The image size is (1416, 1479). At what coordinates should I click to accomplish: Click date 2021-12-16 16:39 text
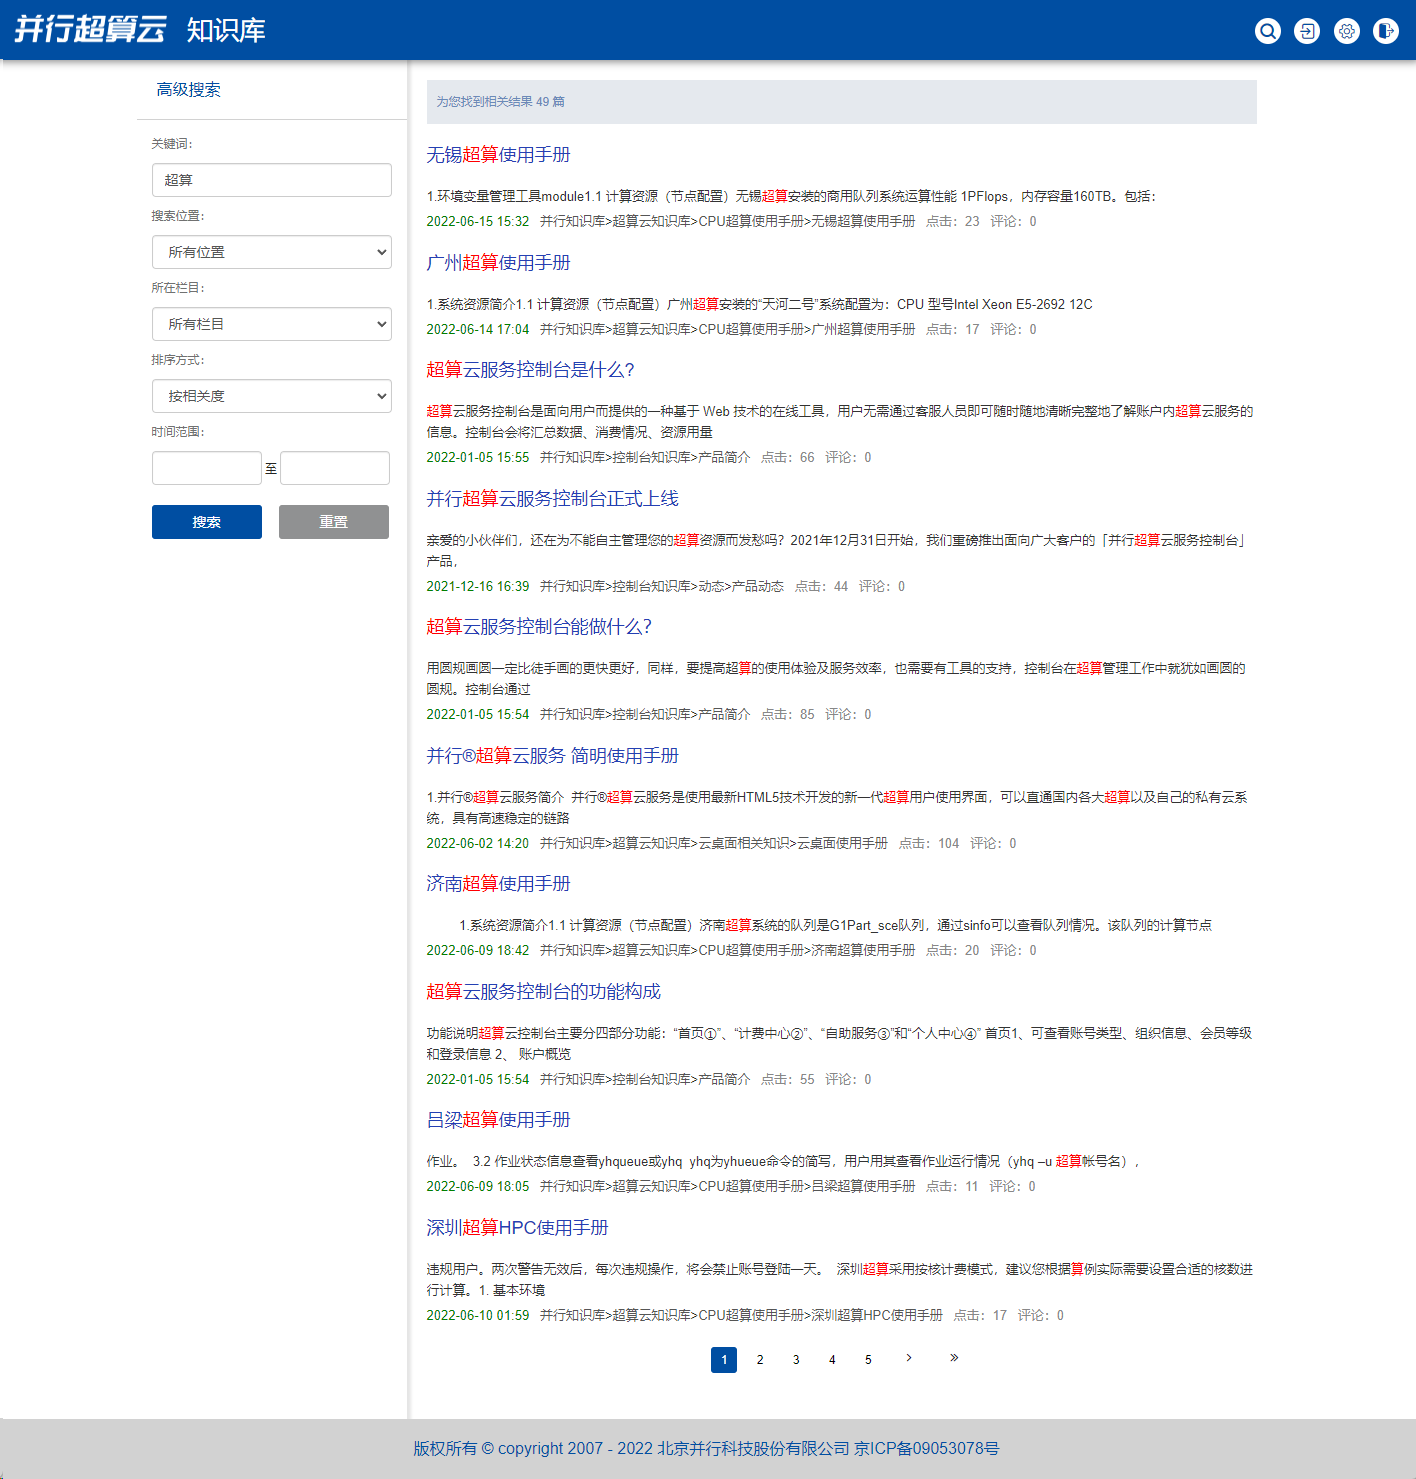pyautogui.click(x=478, y=587)
